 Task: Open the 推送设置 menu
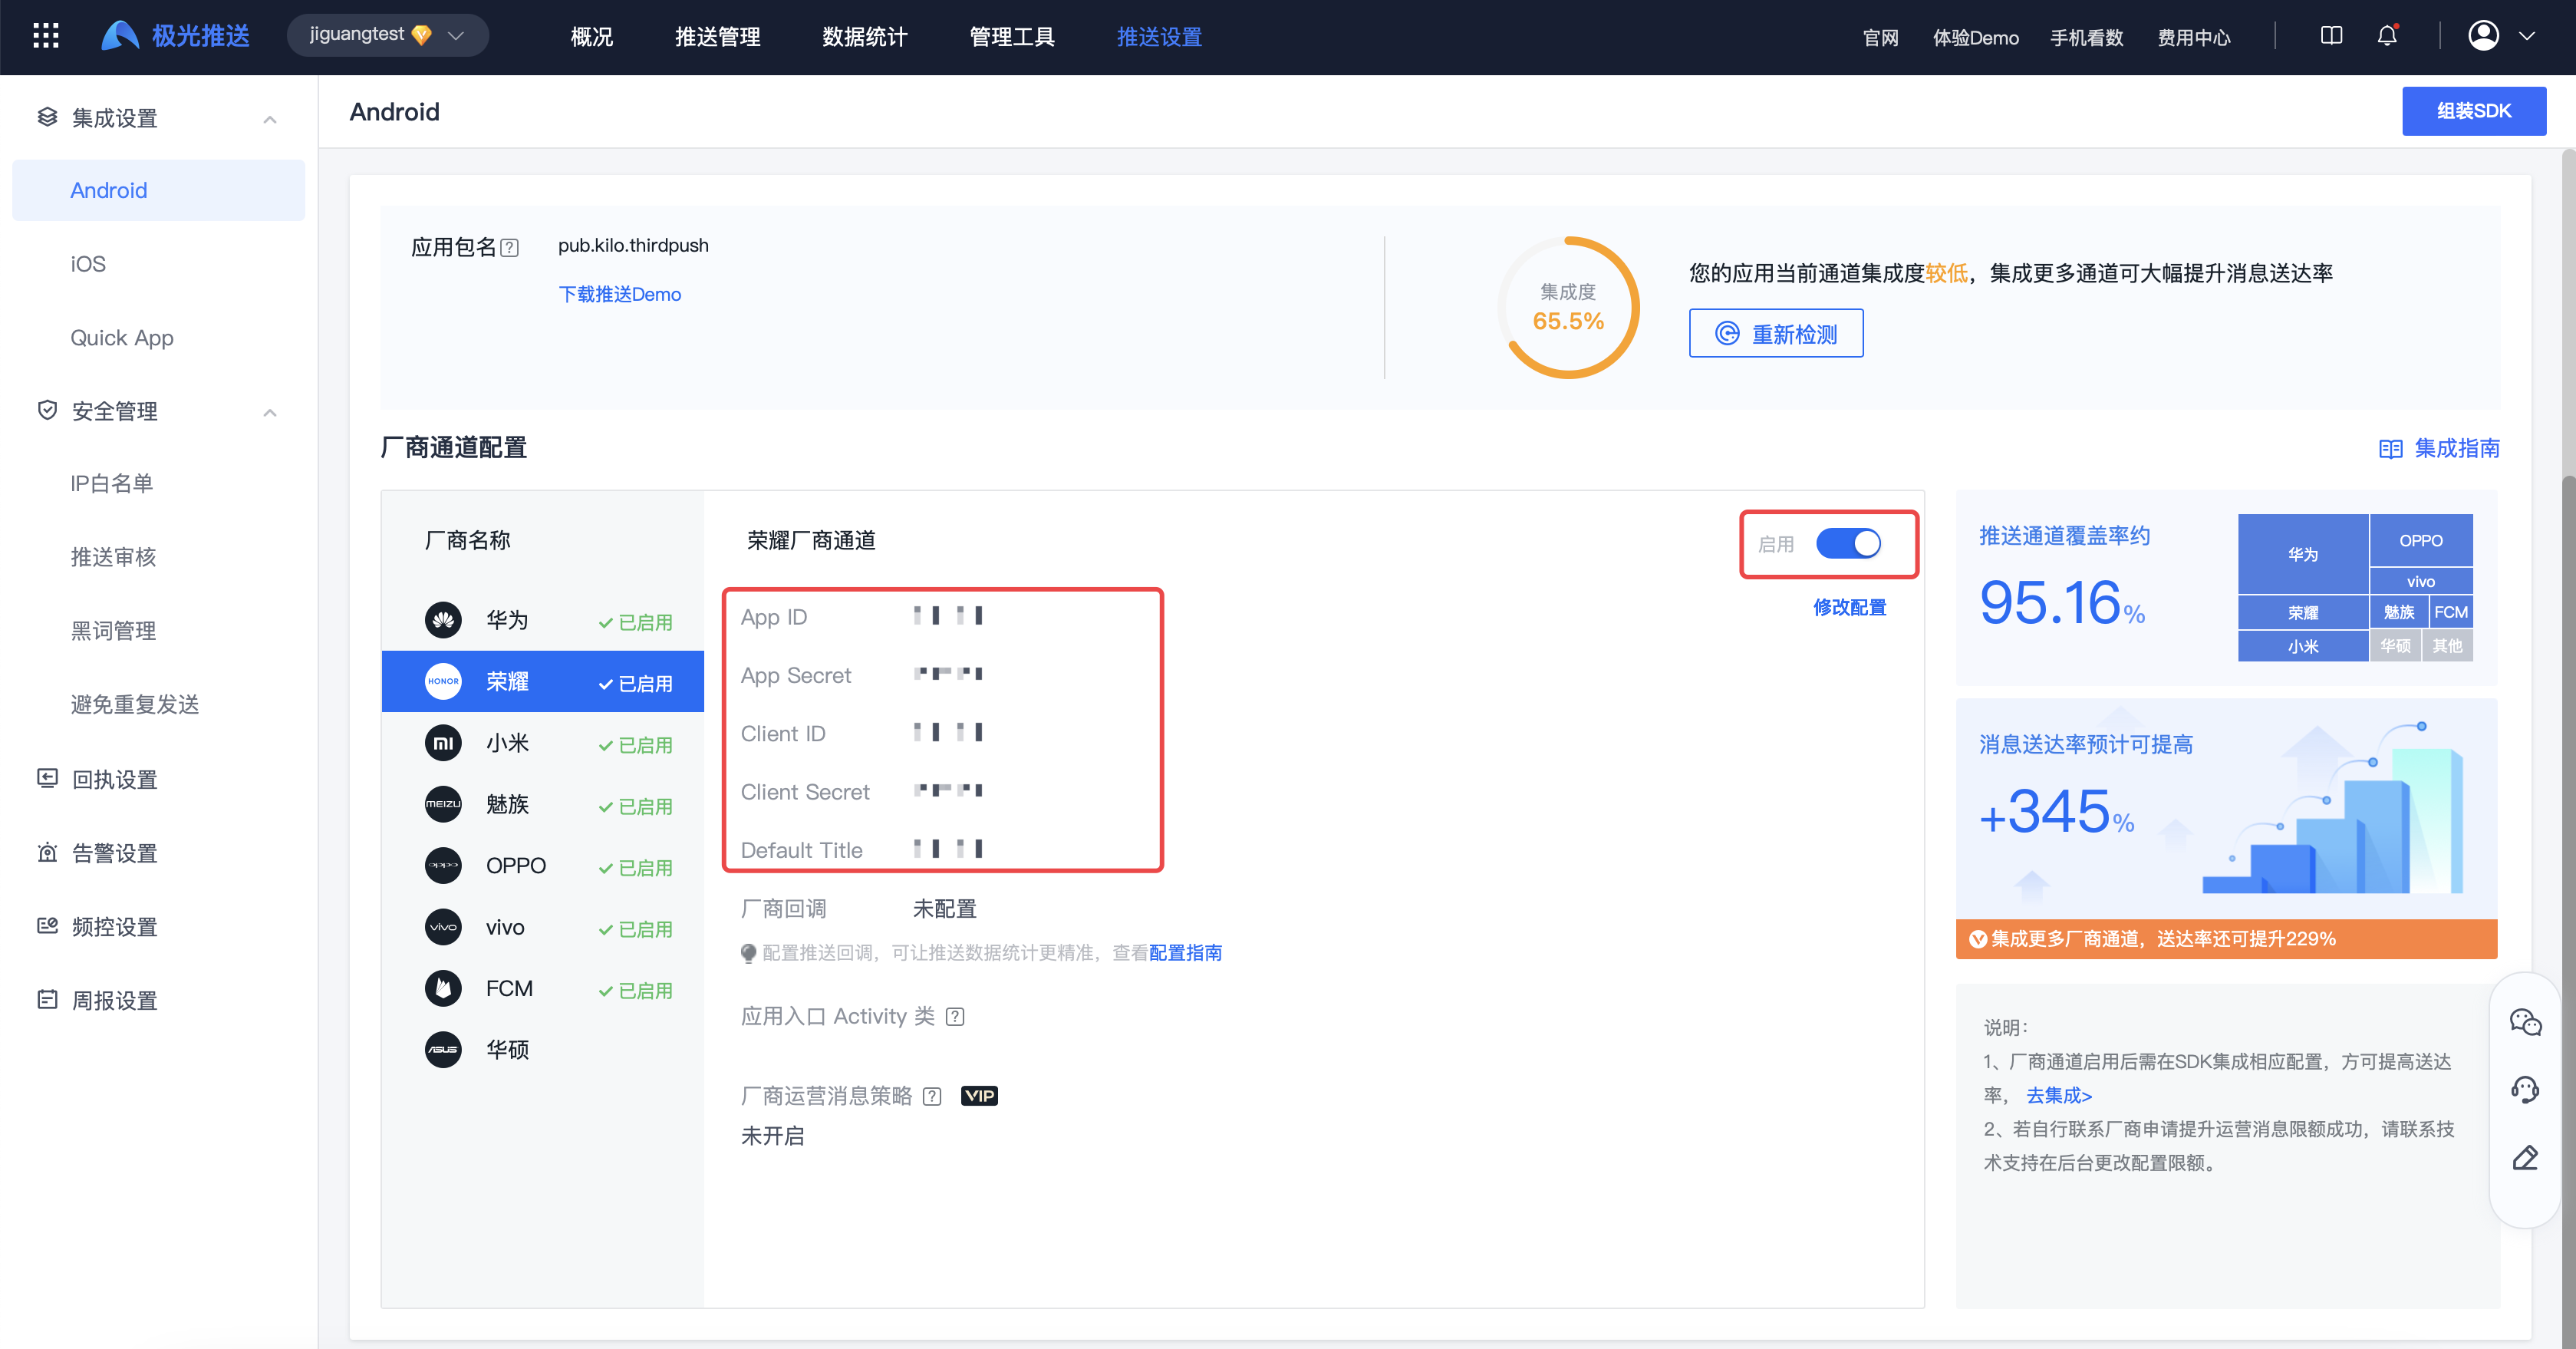tap(1159, 37)
